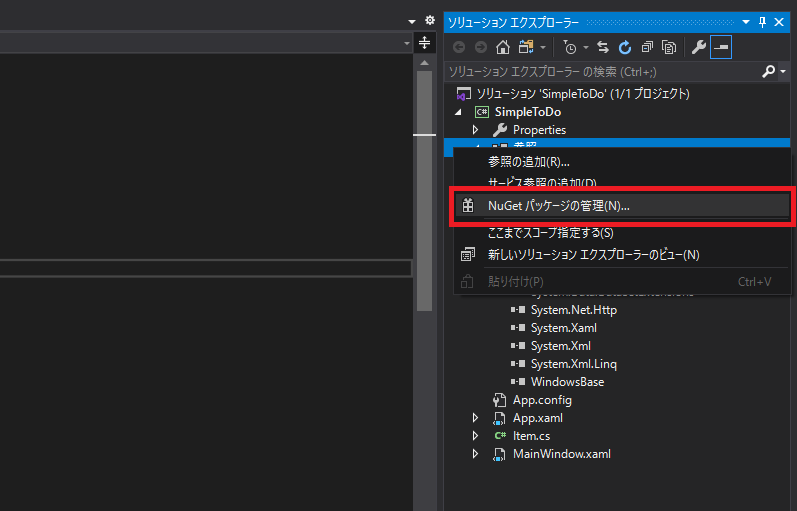Click the Refresh icon in Solution Explorer
This screenshot has height=511, width=797.
tap(625, 47)
